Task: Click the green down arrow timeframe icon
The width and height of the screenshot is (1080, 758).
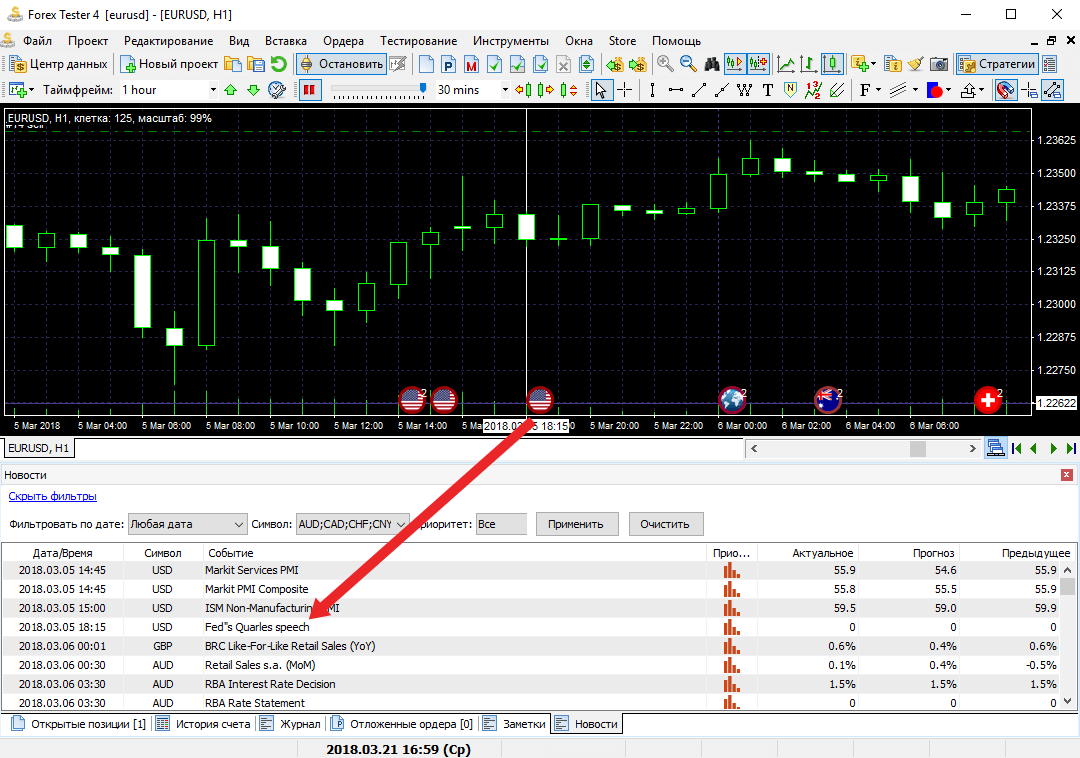Action: click(253, 90)
